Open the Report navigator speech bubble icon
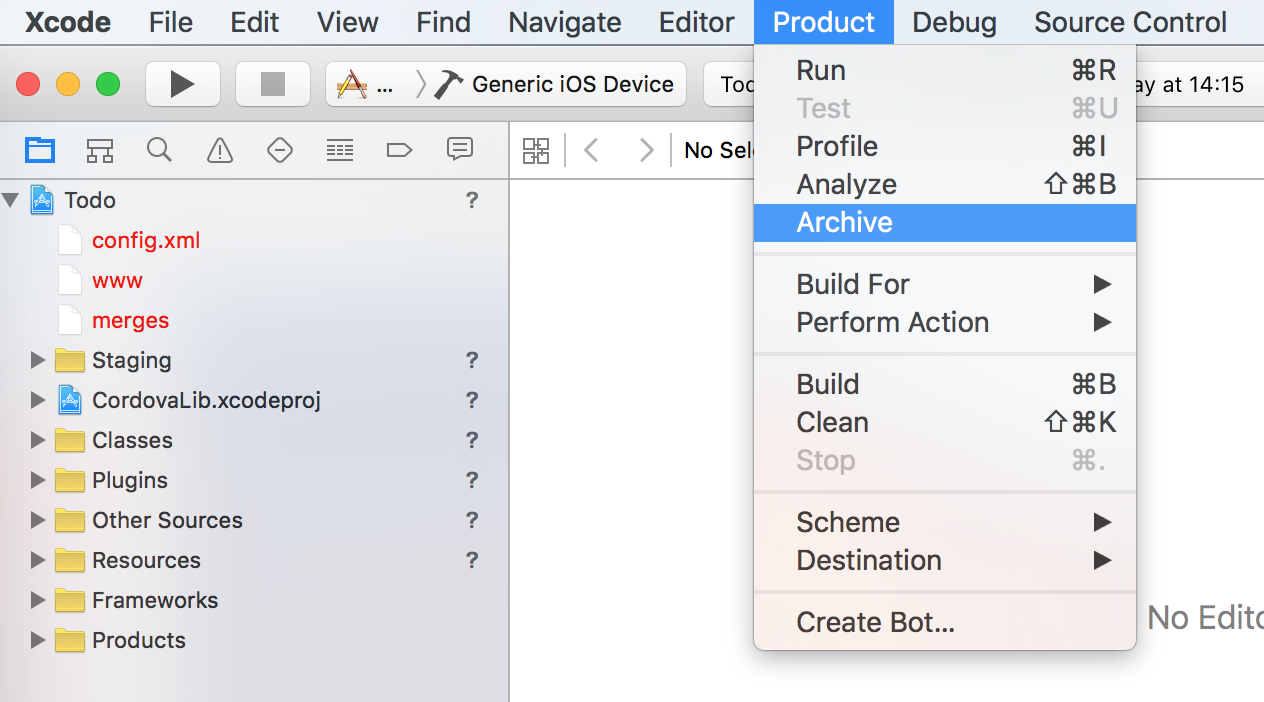 point(460,151)
